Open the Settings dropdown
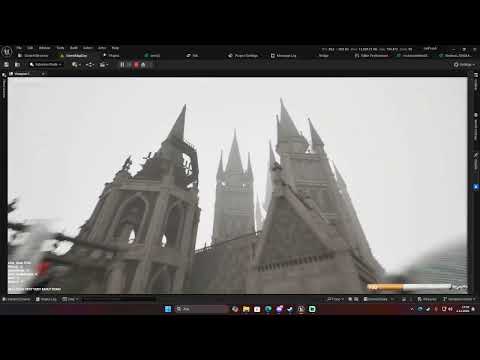 pos(464,65)
